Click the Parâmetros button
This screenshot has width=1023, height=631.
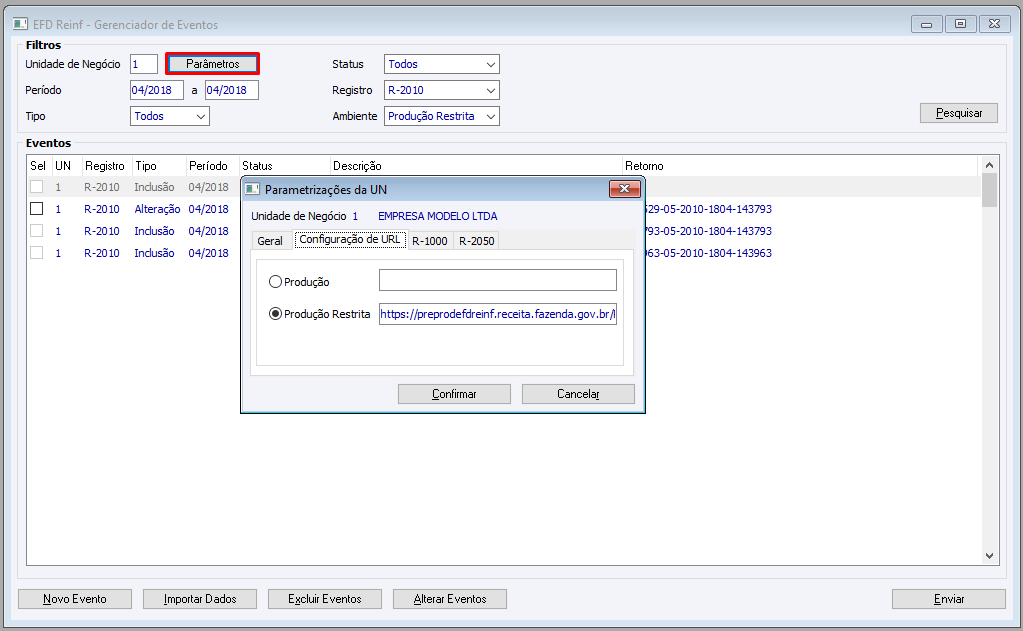click(213, 64)
